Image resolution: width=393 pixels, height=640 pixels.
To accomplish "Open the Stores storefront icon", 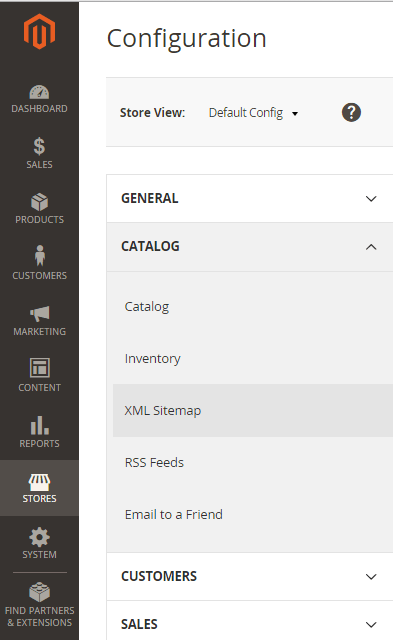I will click(x=40, y=482).
